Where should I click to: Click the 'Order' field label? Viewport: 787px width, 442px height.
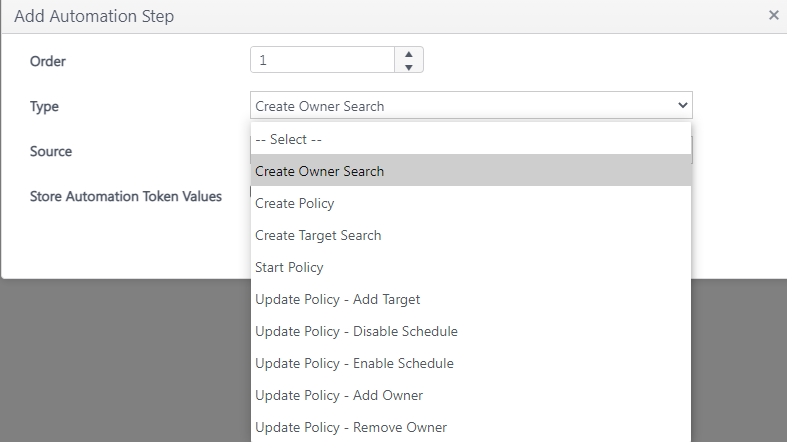48,61
